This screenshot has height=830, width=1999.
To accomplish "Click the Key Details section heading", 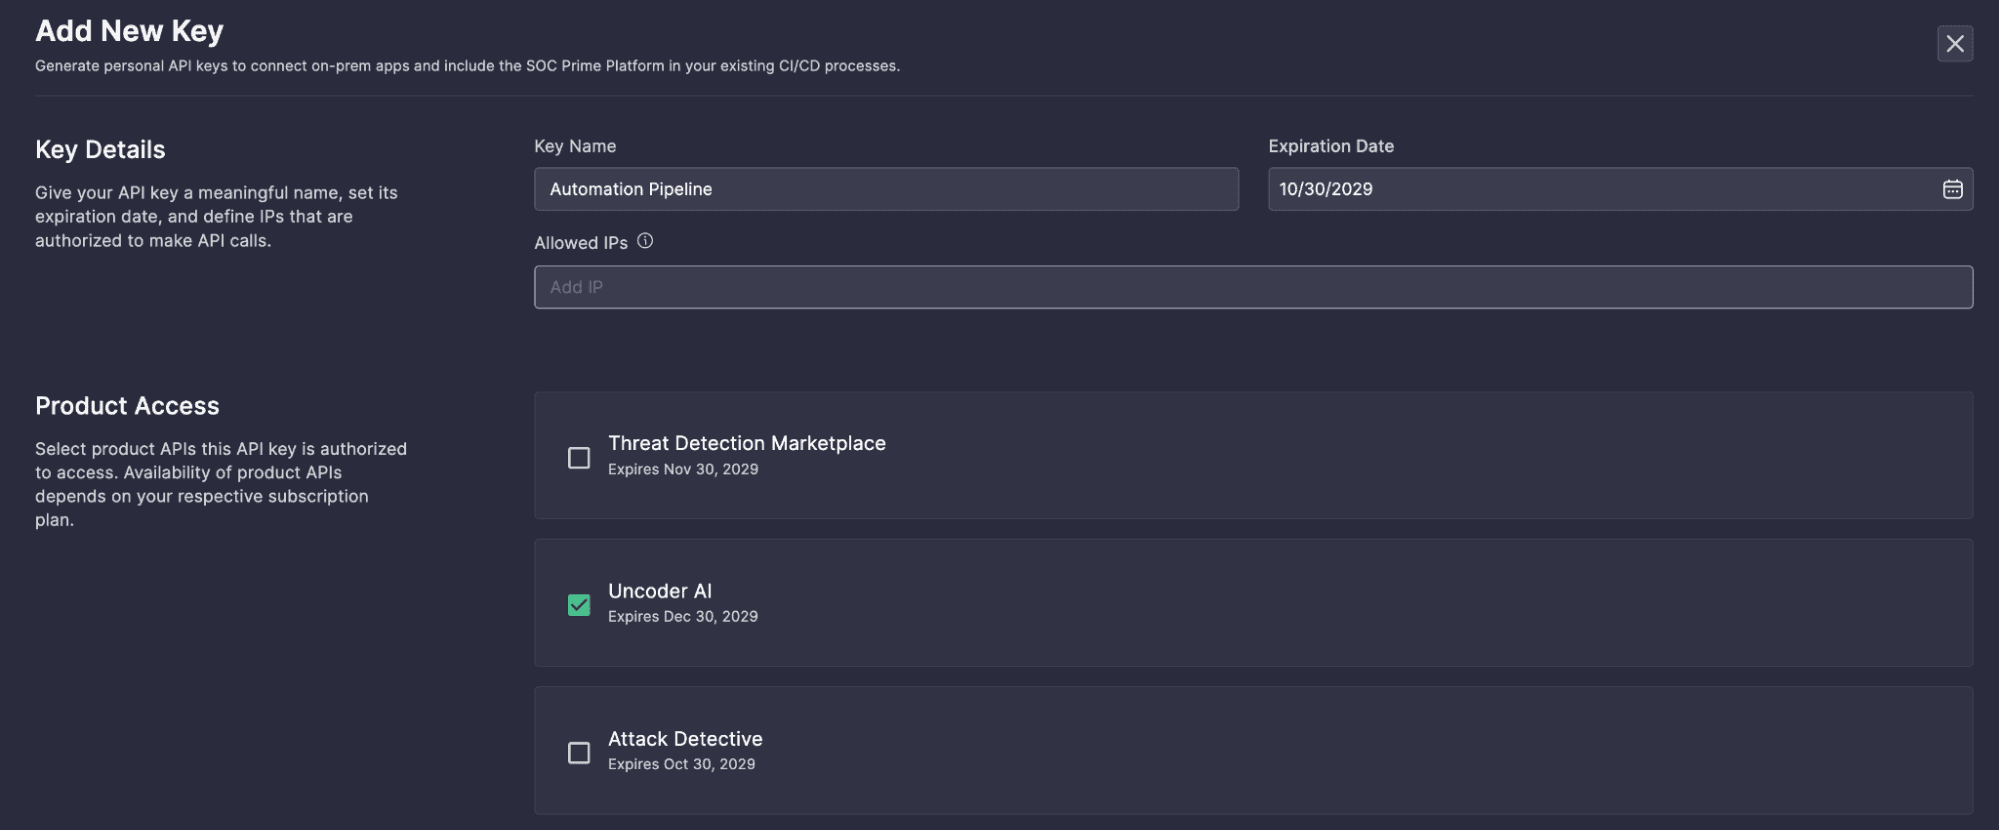I will pyautogui.click(x=100, y=150).
